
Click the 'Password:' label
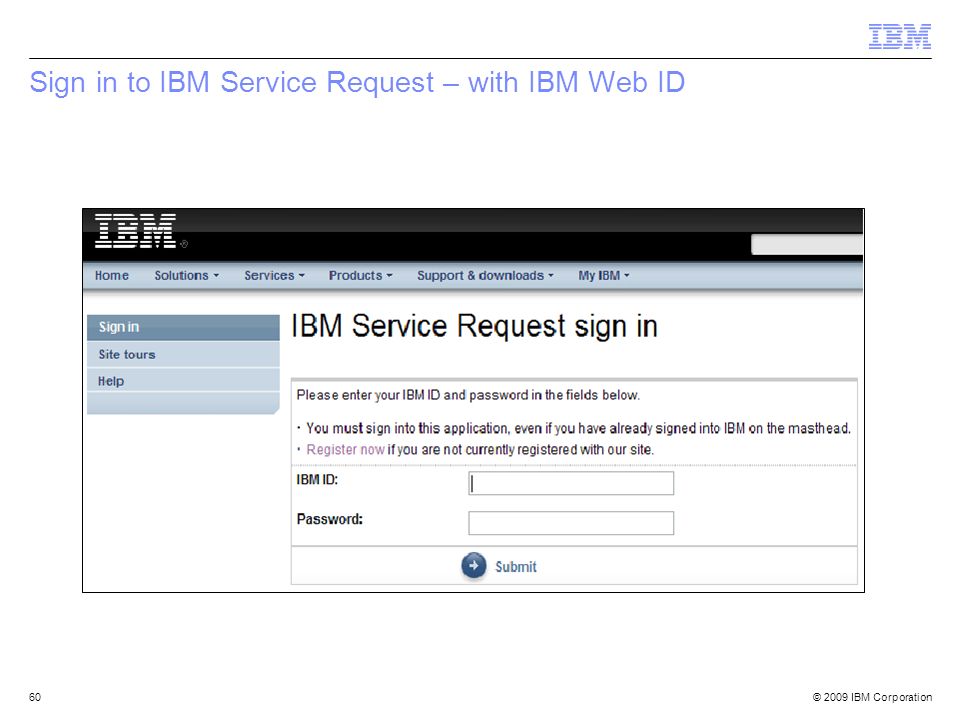pyautogui.click(x=329, y=519)
